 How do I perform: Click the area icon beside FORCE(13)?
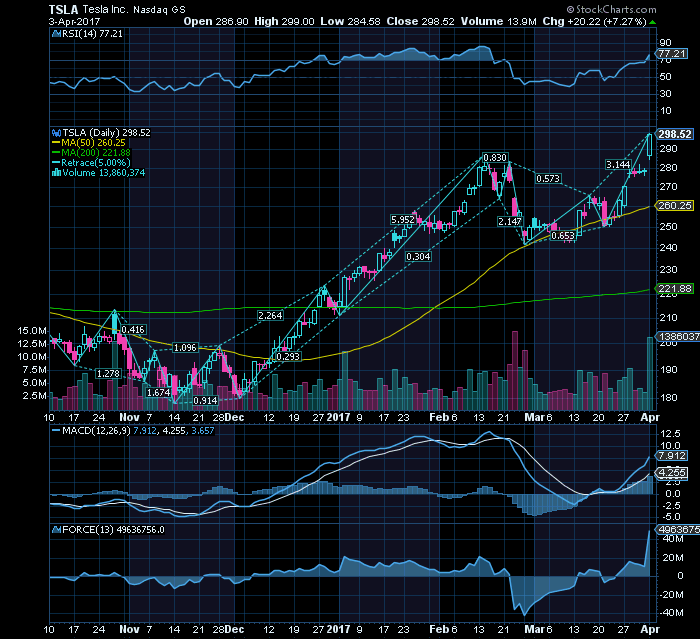(x=56, y=530)
